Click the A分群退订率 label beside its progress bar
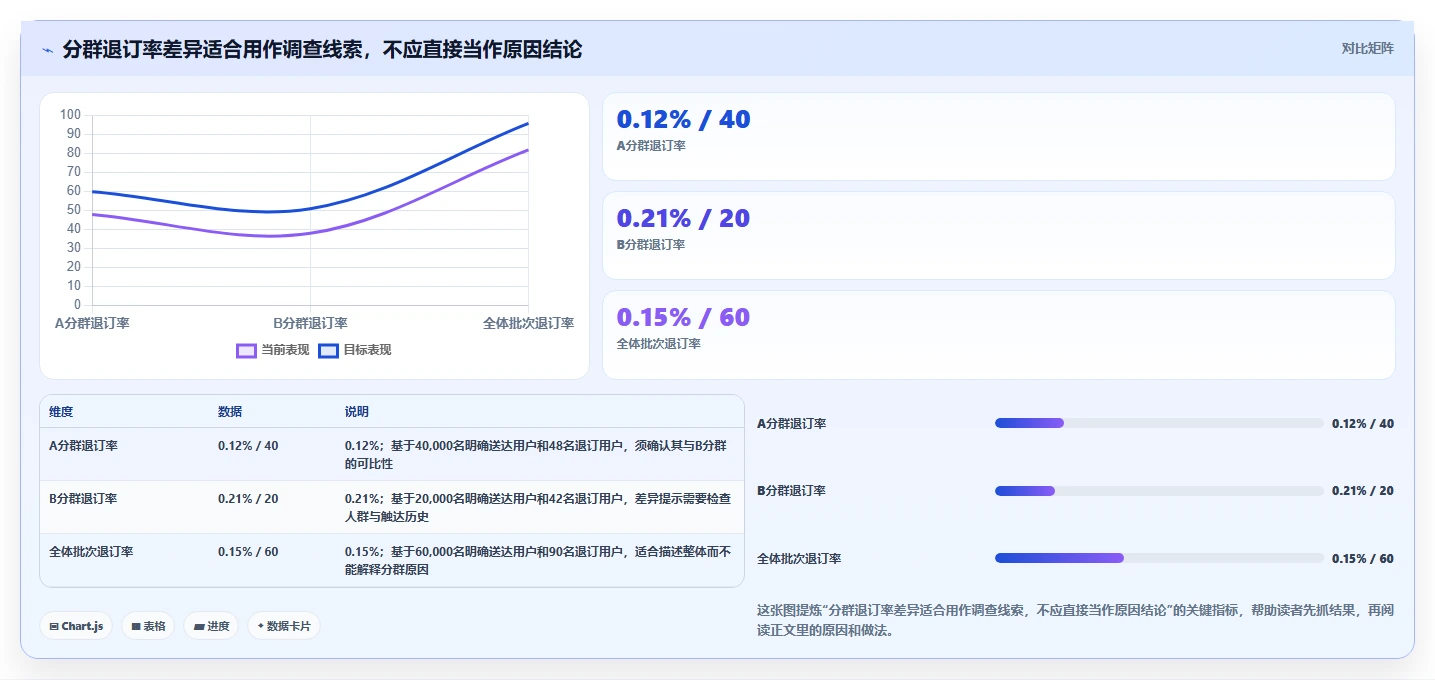Screen dimensions: 1435x680 click(792, 424)
